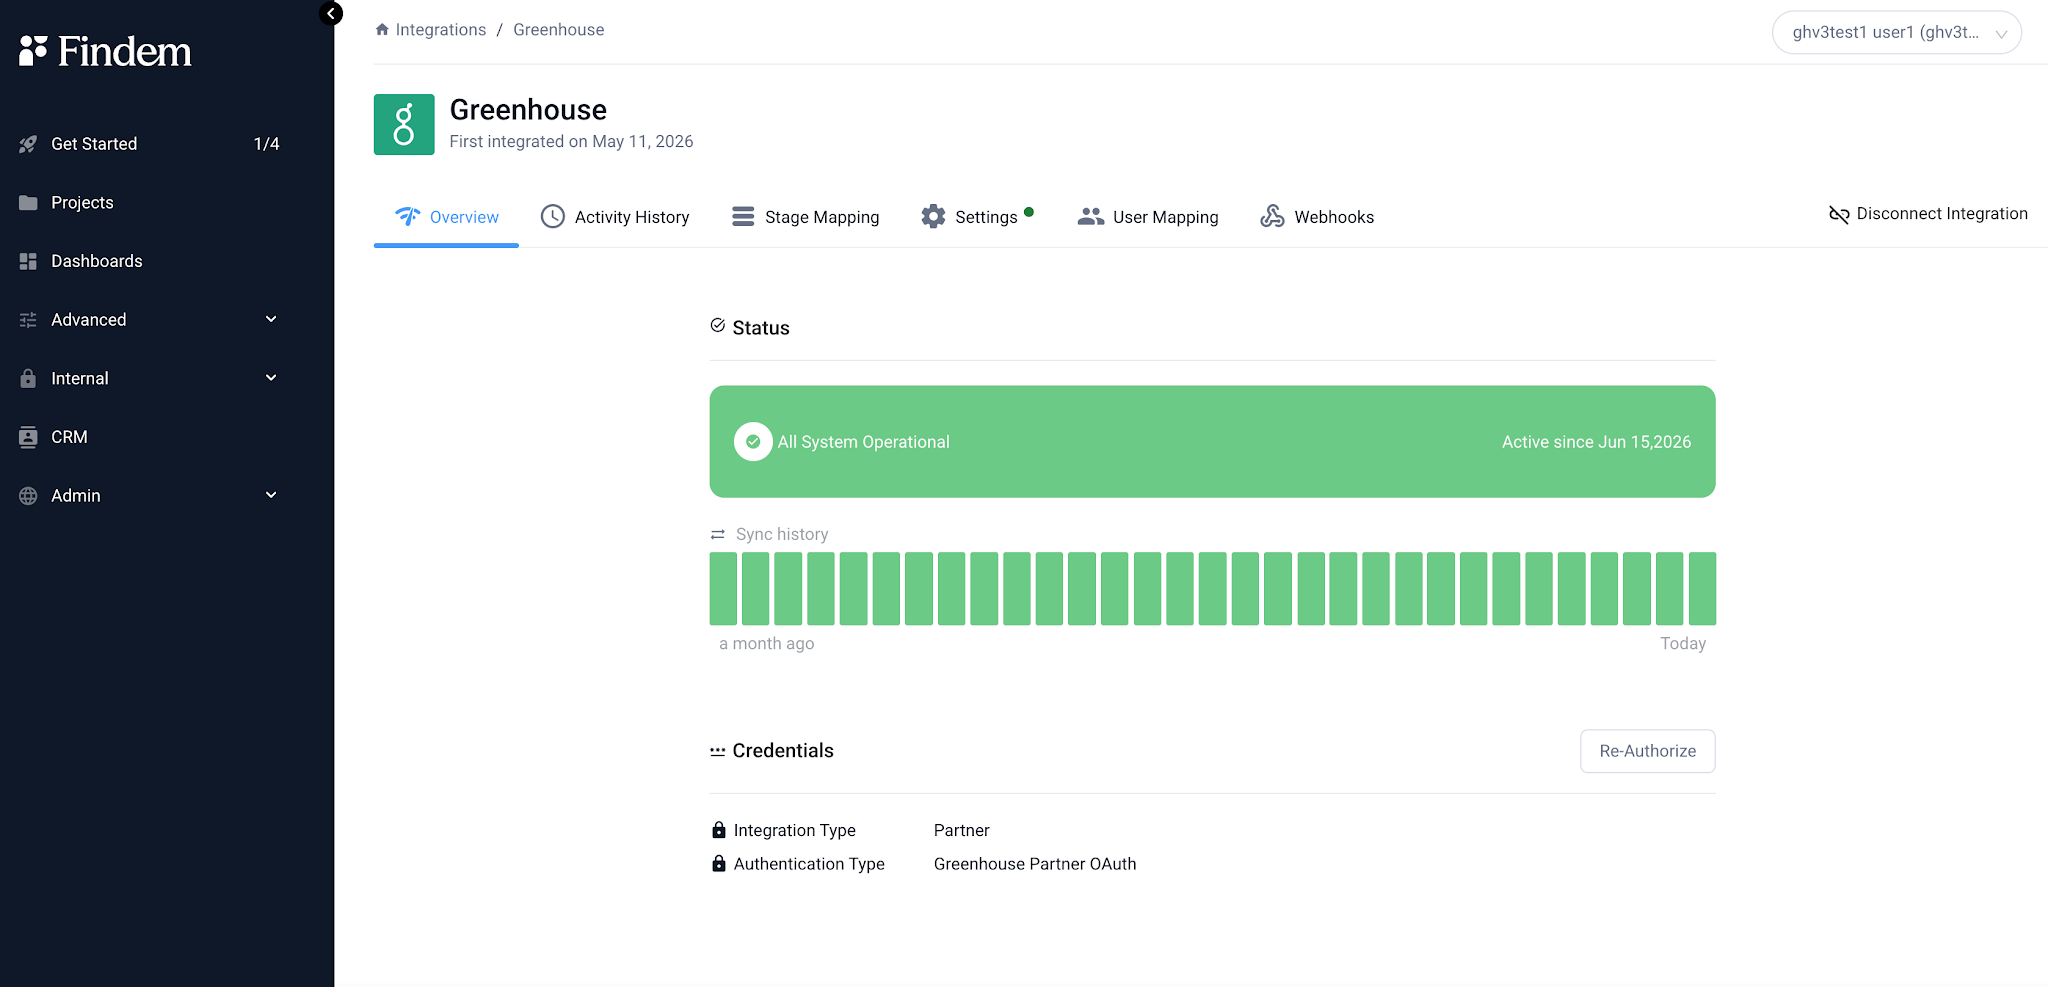This screenshot has width=2048, height=987.
Task: Click the Findem logo
Action: tap(105, 51)
